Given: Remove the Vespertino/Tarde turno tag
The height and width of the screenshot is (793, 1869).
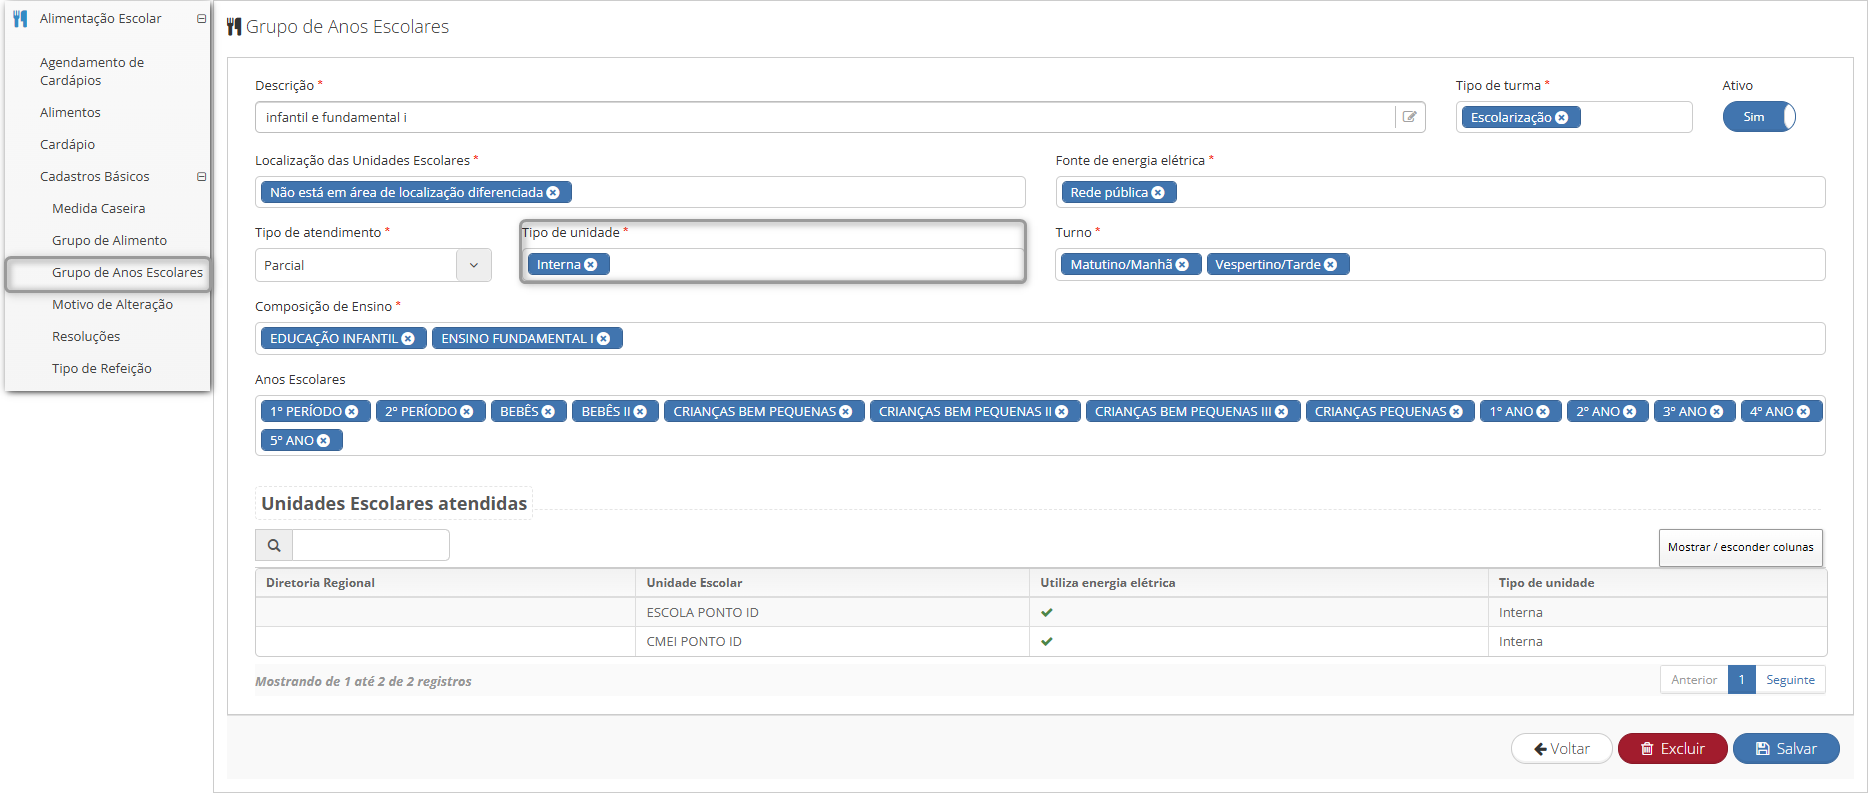Looking at the screenshot, I should tap(1330, 265).
